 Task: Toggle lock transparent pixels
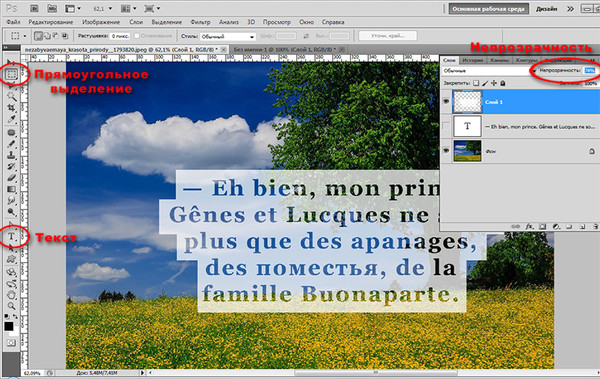tap(476, 83)
